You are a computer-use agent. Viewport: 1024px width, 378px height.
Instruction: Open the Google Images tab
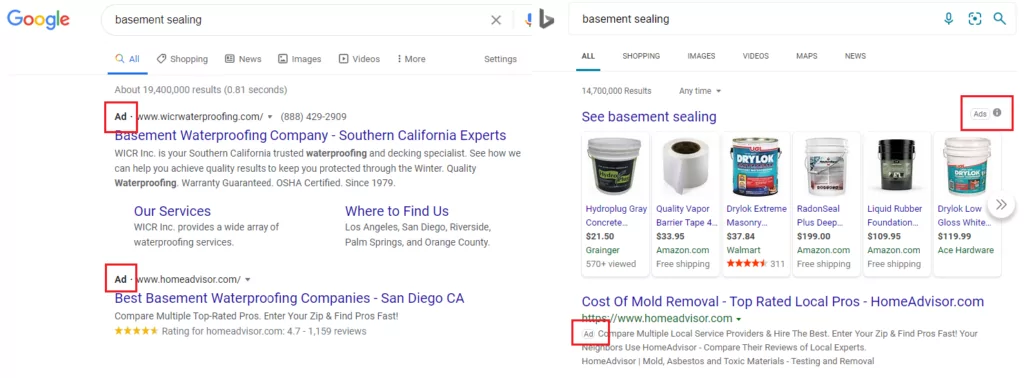click(x=300, y=59)
